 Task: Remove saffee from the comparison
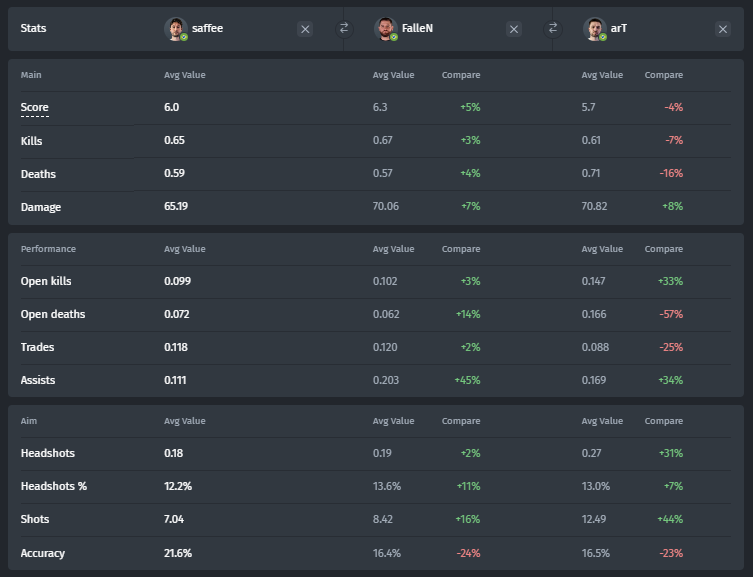305,29
